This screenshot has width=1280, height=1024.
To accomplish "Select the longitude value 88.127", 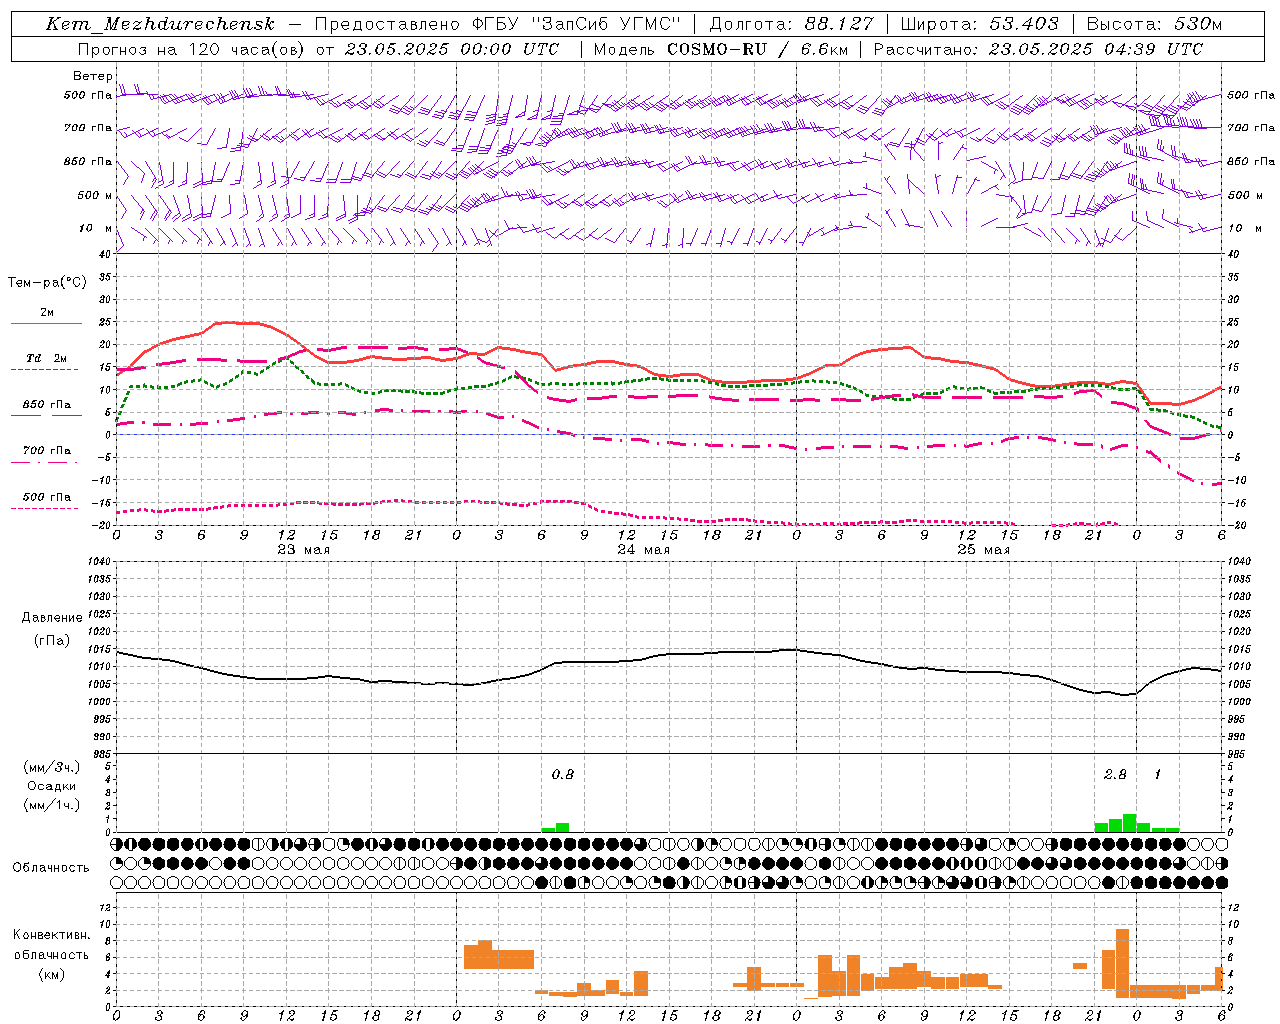I will point(839,24).
